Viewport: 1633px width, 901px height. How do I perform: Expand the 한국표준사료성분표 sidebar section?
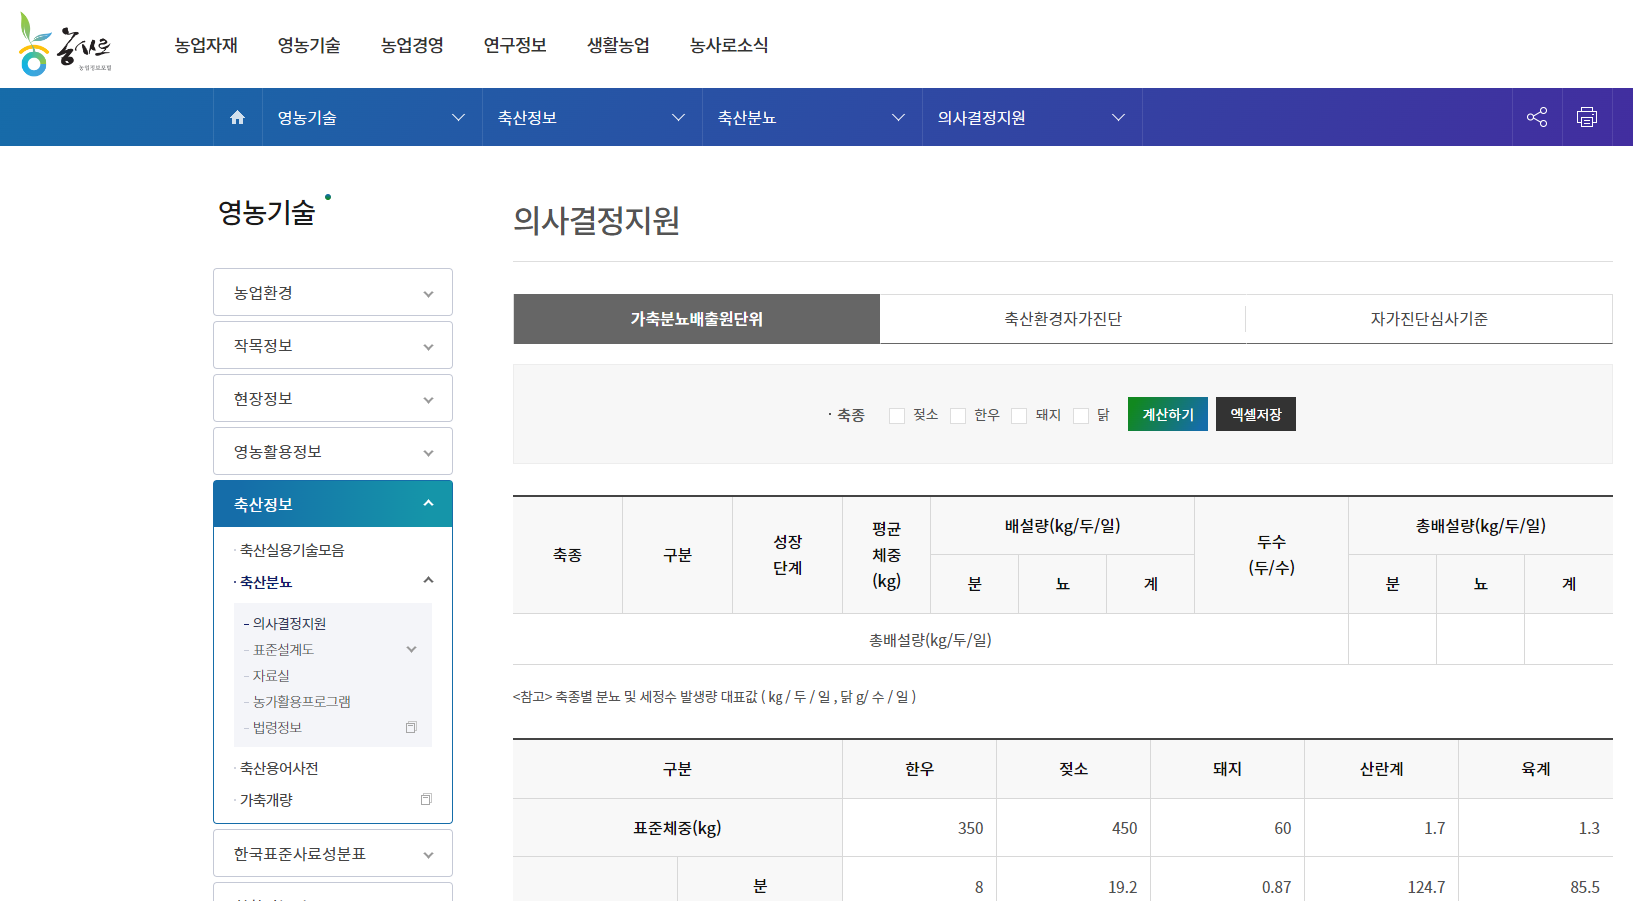click(x=333, y=853)
